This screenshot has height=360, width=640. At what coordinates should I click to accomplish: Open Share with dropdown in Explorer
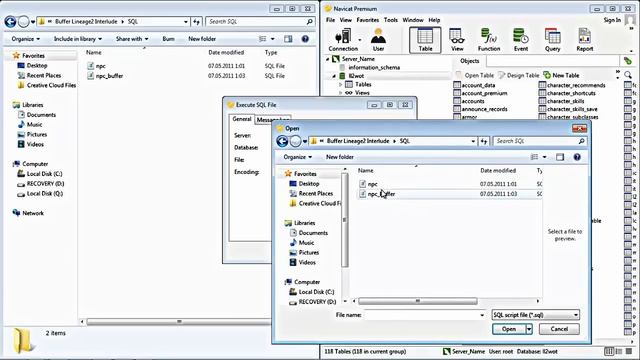coord(132,39)
